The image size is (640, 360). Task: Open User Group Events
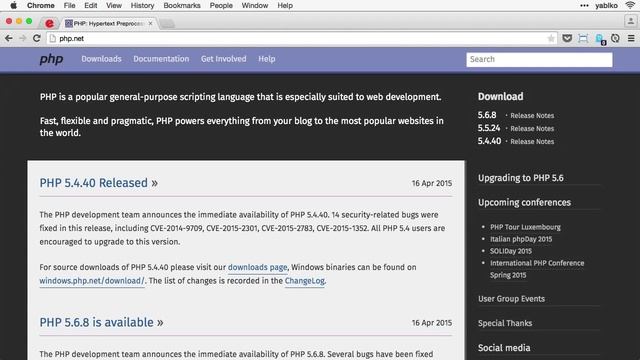pos(511,299)
